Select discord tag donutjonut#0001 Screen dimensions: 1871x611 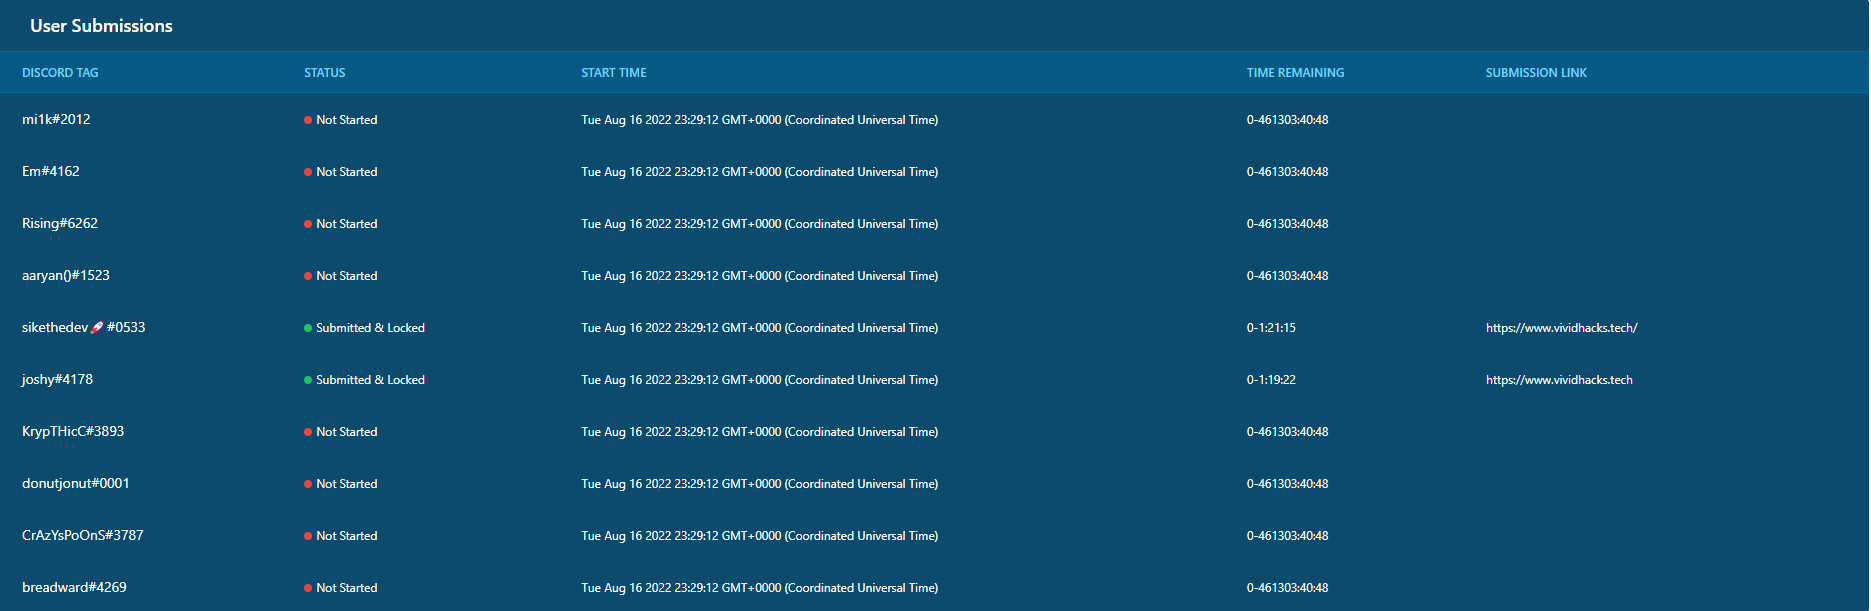[76, 483]
